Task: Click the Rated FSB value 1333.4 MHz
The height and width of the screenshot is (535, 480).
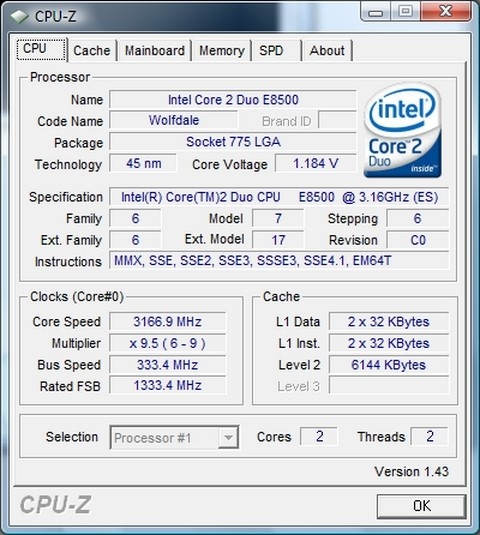Action: pos(167,386)
